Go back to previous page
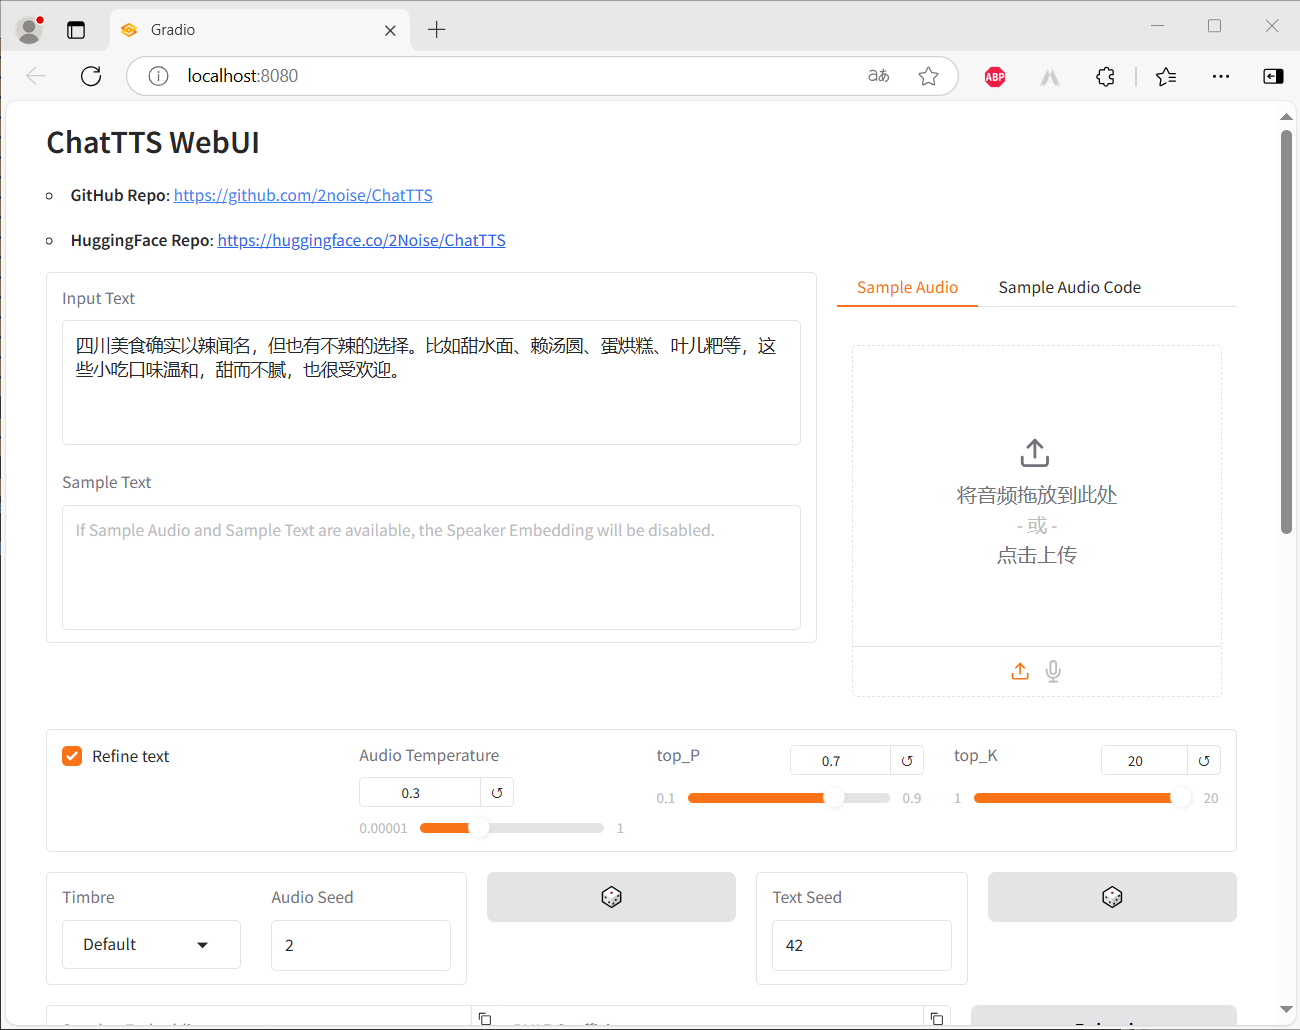This screenshot has height=1030, width=1300. pyautogui.click(x=36, y=76)
